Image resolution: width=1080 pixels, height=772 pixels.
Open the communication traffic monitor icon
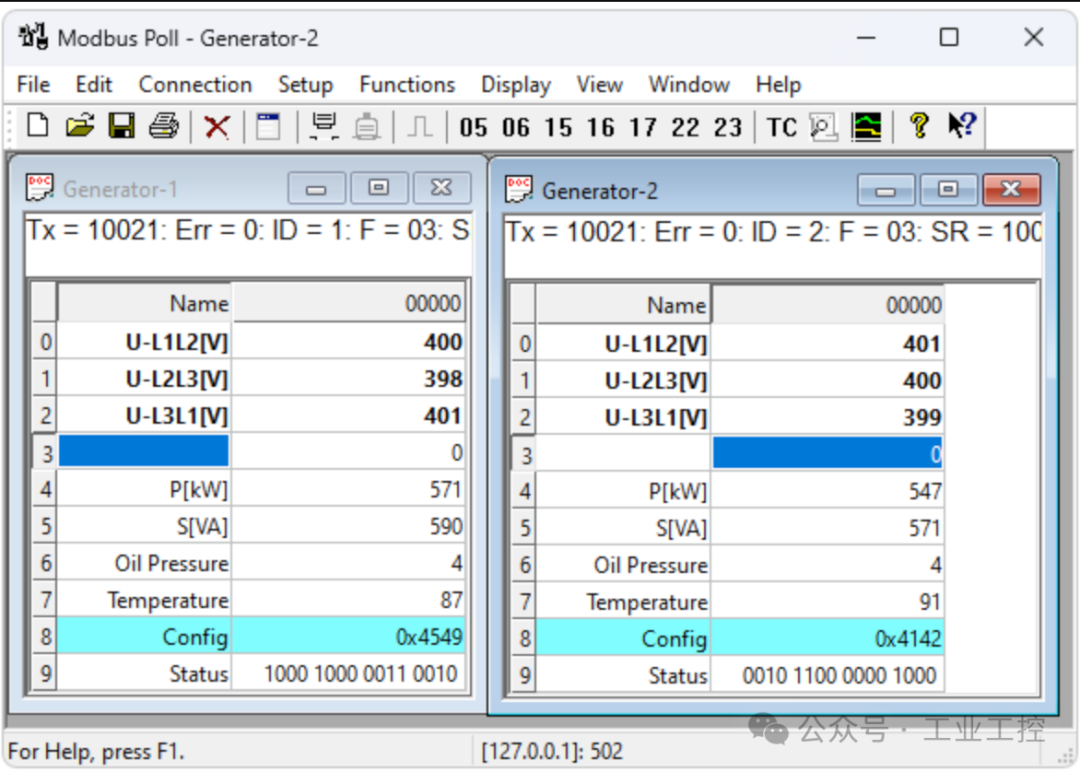click(x=824, y=127)
